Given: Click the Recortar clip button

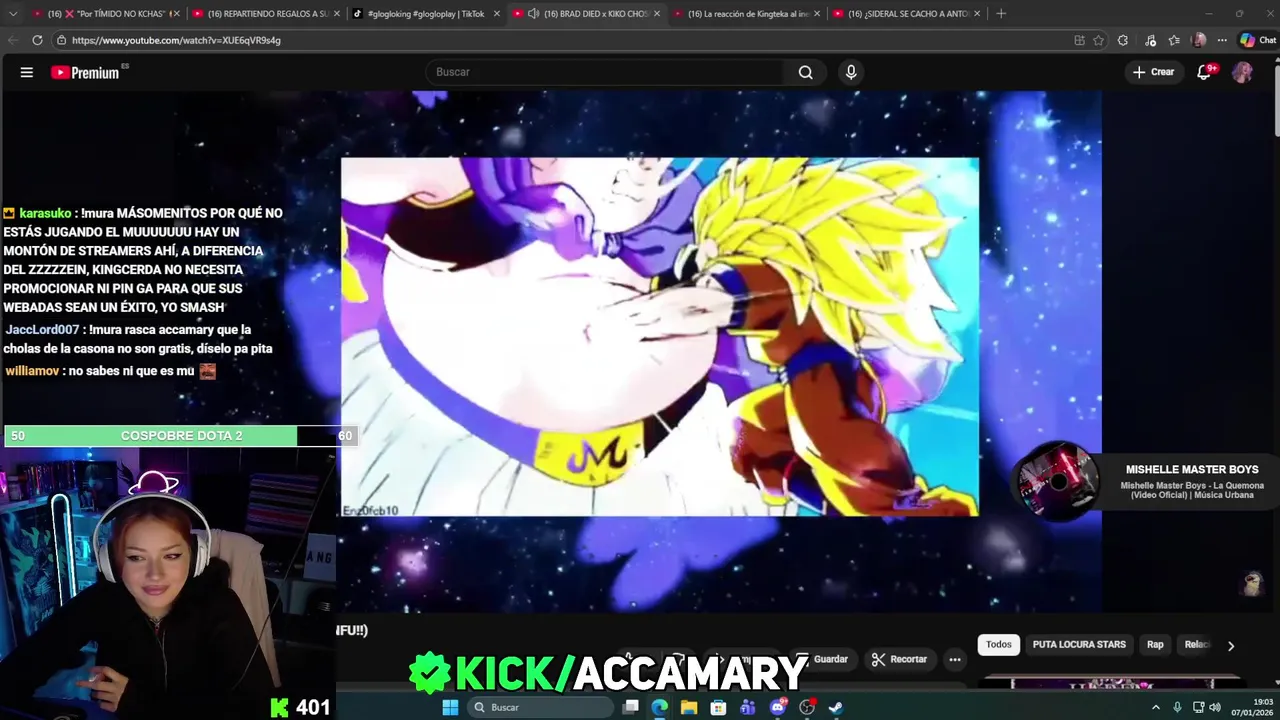Looking at the screenshot, I should coord(899,659).
